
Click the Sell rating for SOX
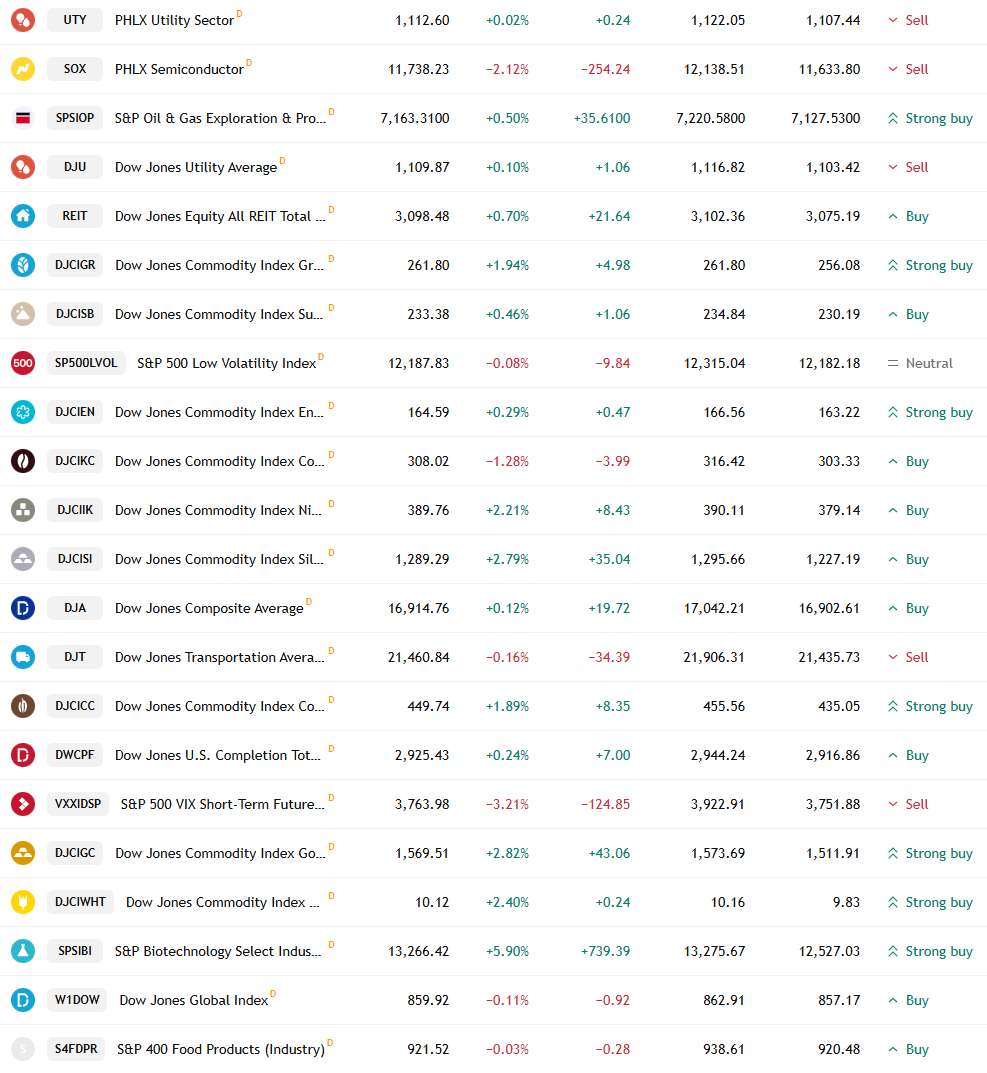coord(908,69)
